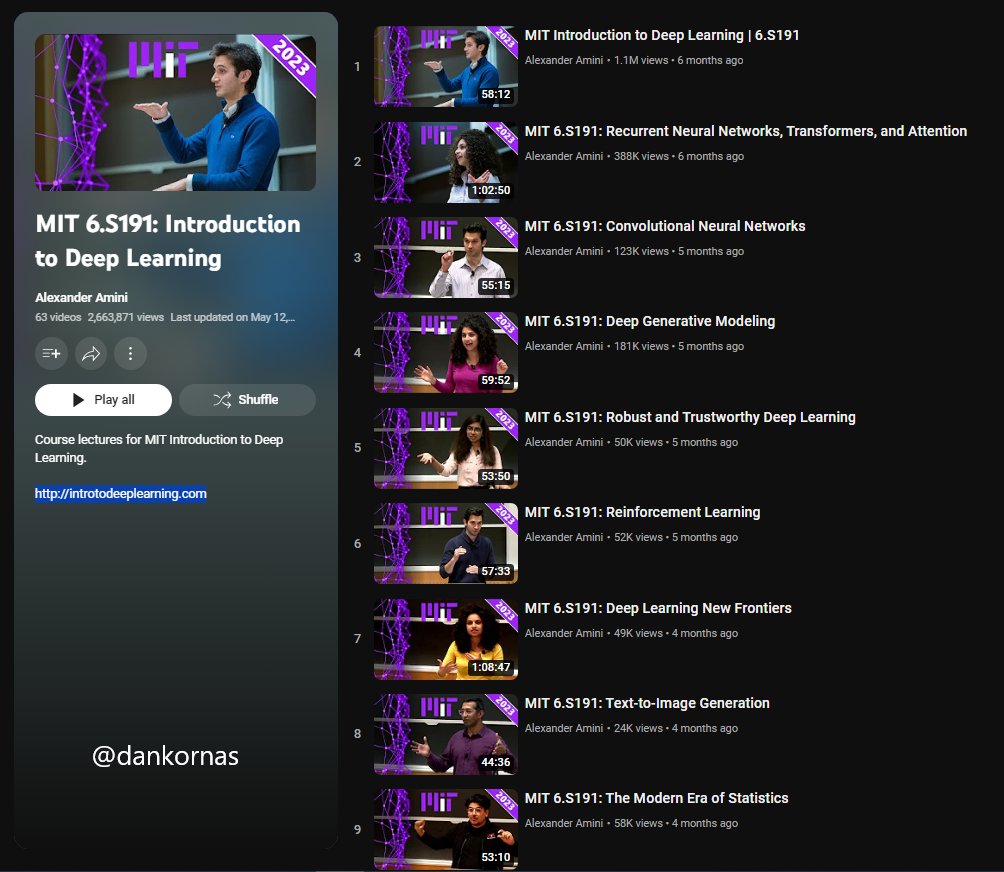Open thumbnail of video with 44:36 duration
This screenshot has height=872, width=1004.
446,734
